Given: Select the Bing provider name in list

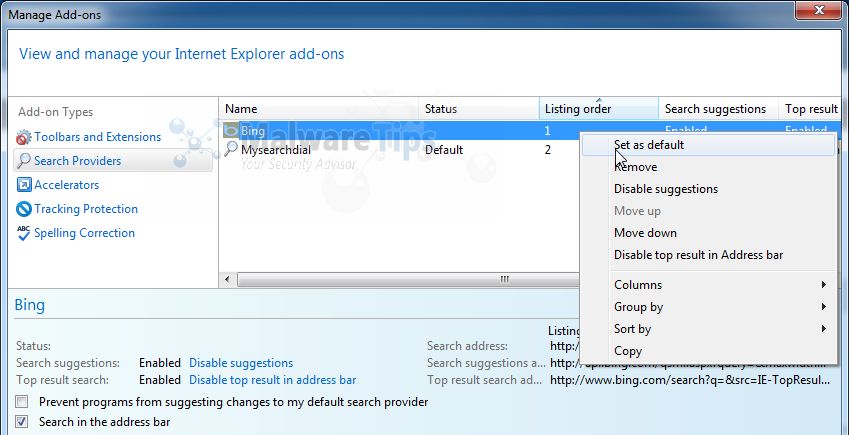Looking at the screenshot, I should pyautogui.click(x=253, y=131).
